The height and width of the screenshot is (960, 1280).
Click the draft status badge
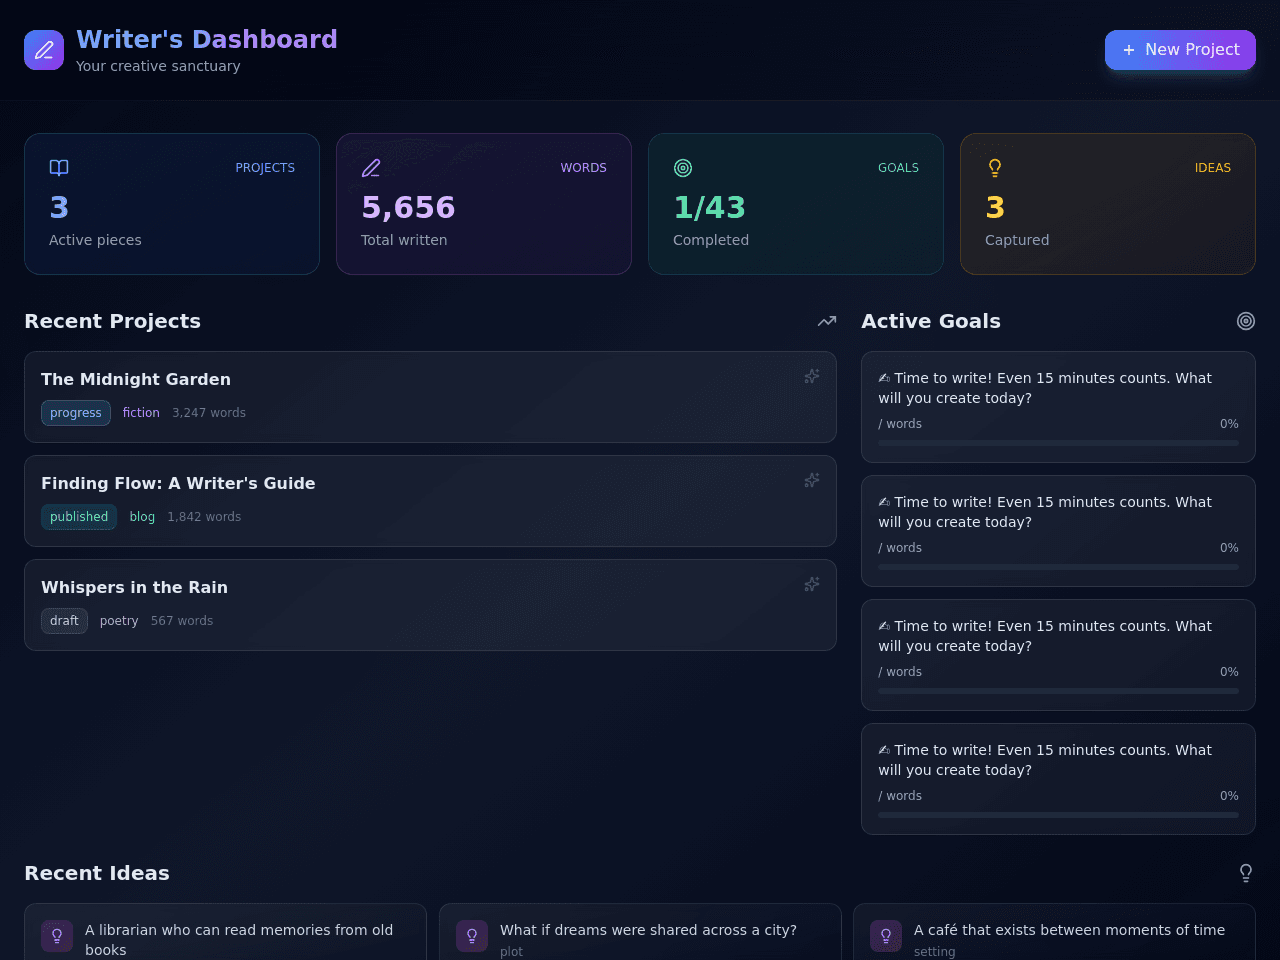click(64, 621)
